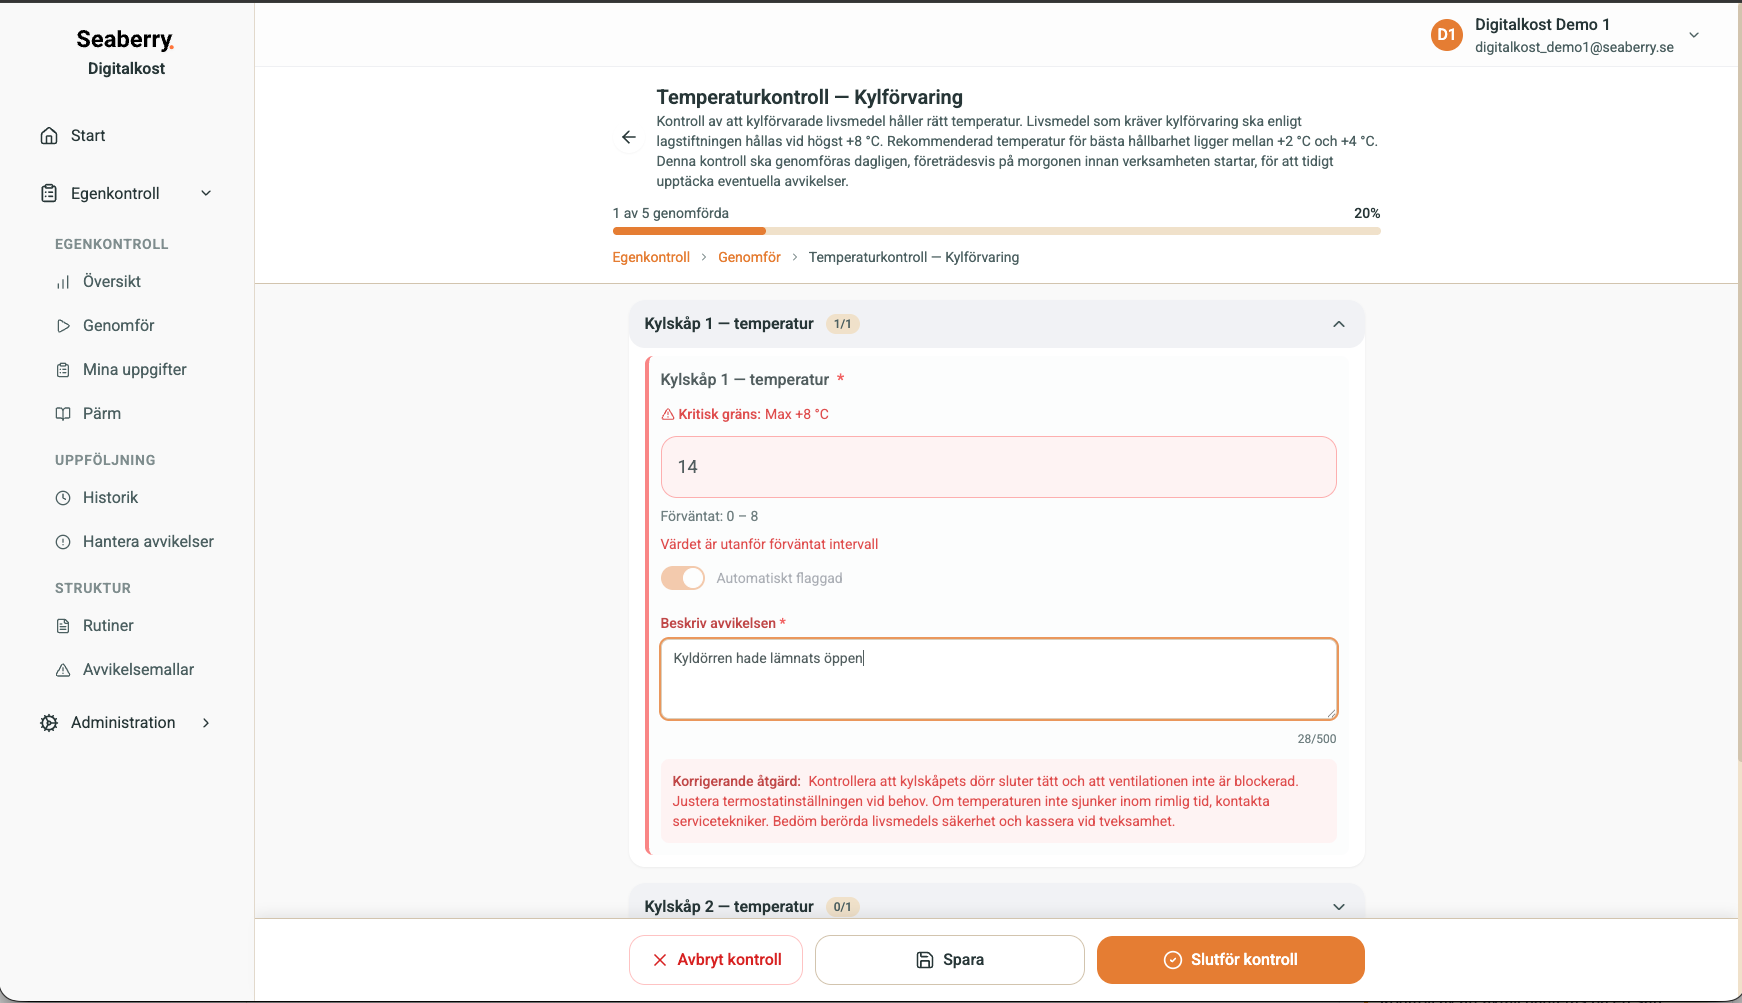Click the orange progress bar
Viewport: 1742px width, 1003px height.
click(x=689, y=231)
